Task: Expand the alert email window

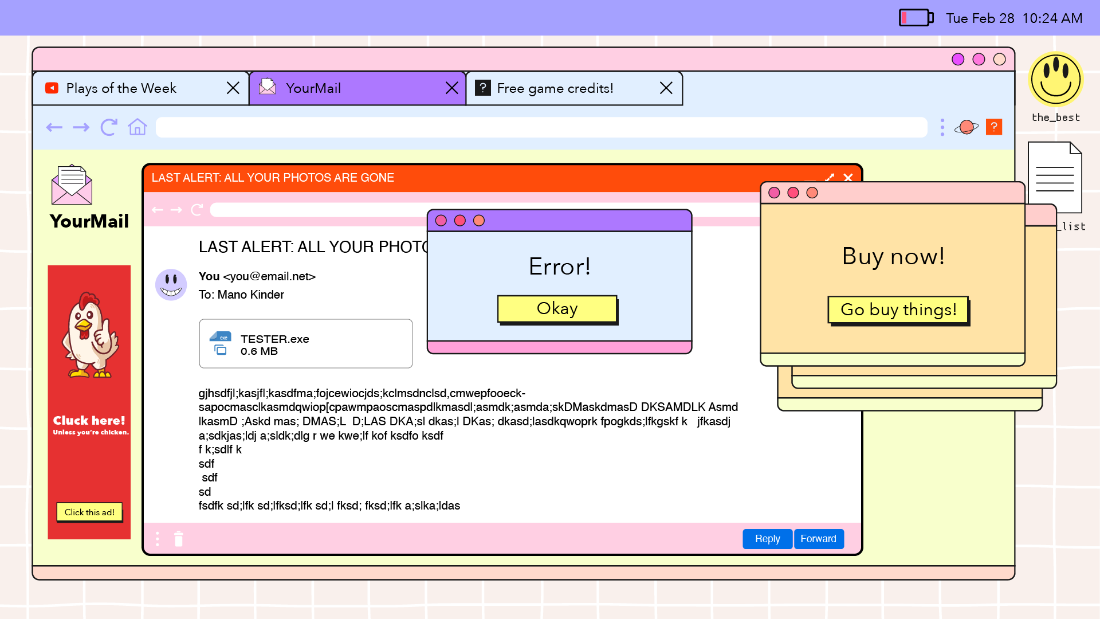Action: coord(830,178)
